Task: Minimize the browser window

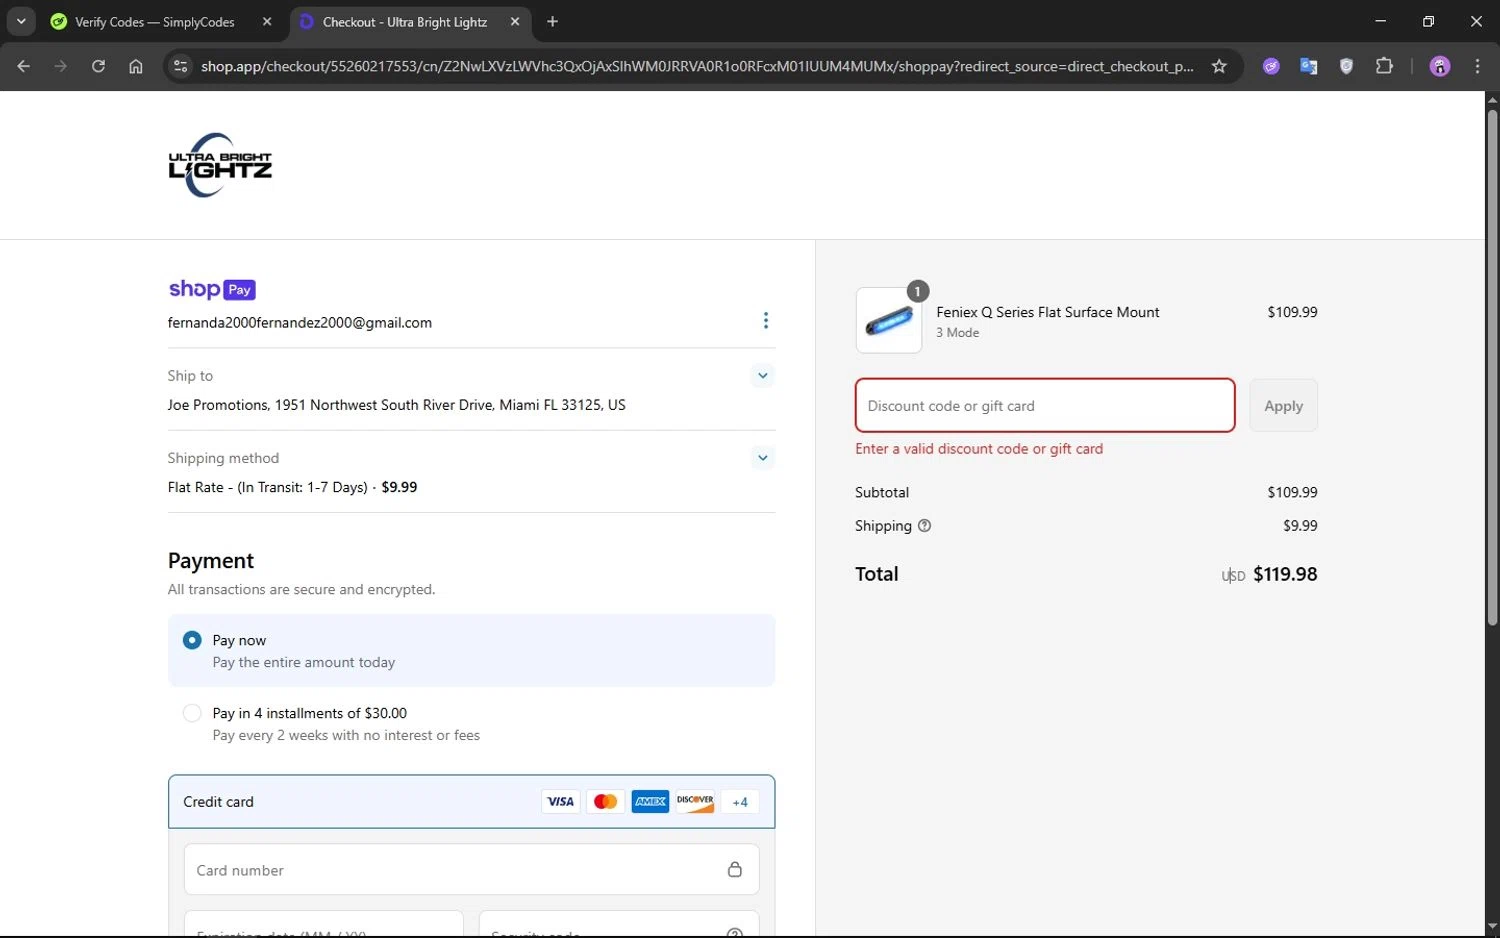Action: point(1381,21)
